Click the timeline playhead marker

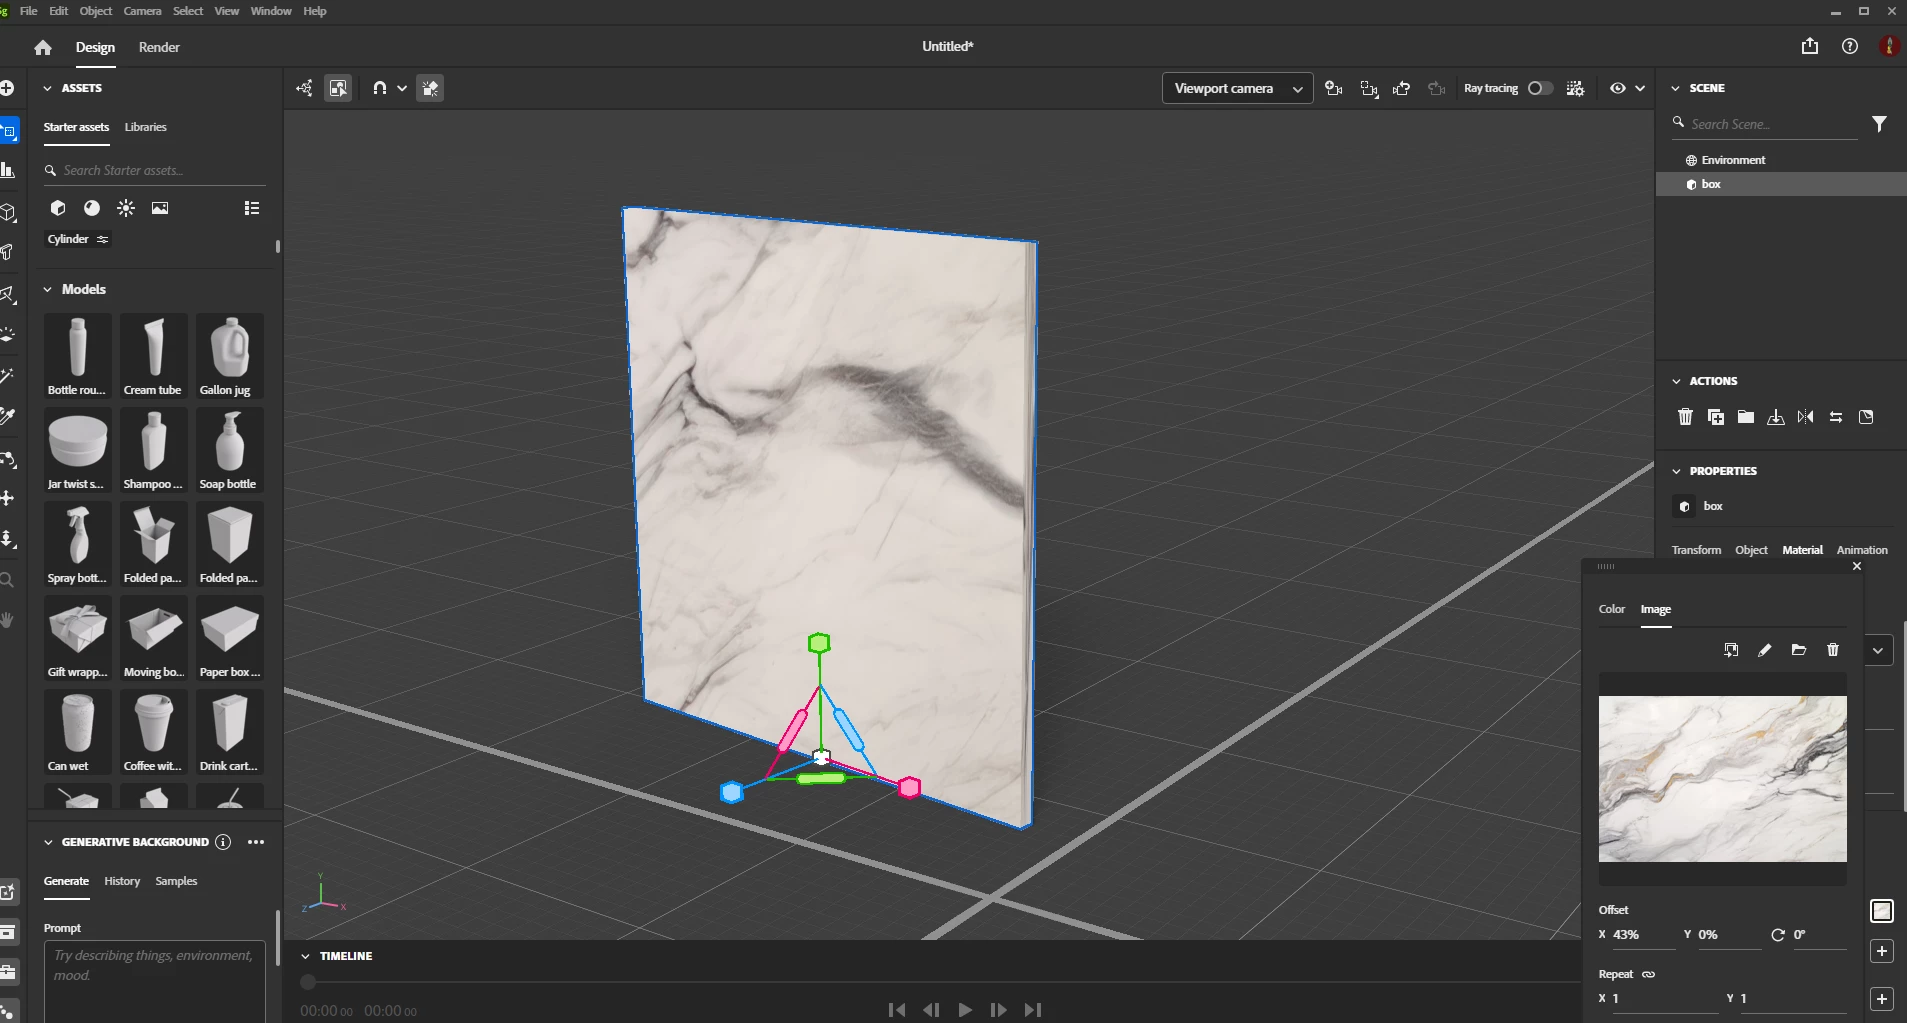[308, 982]
